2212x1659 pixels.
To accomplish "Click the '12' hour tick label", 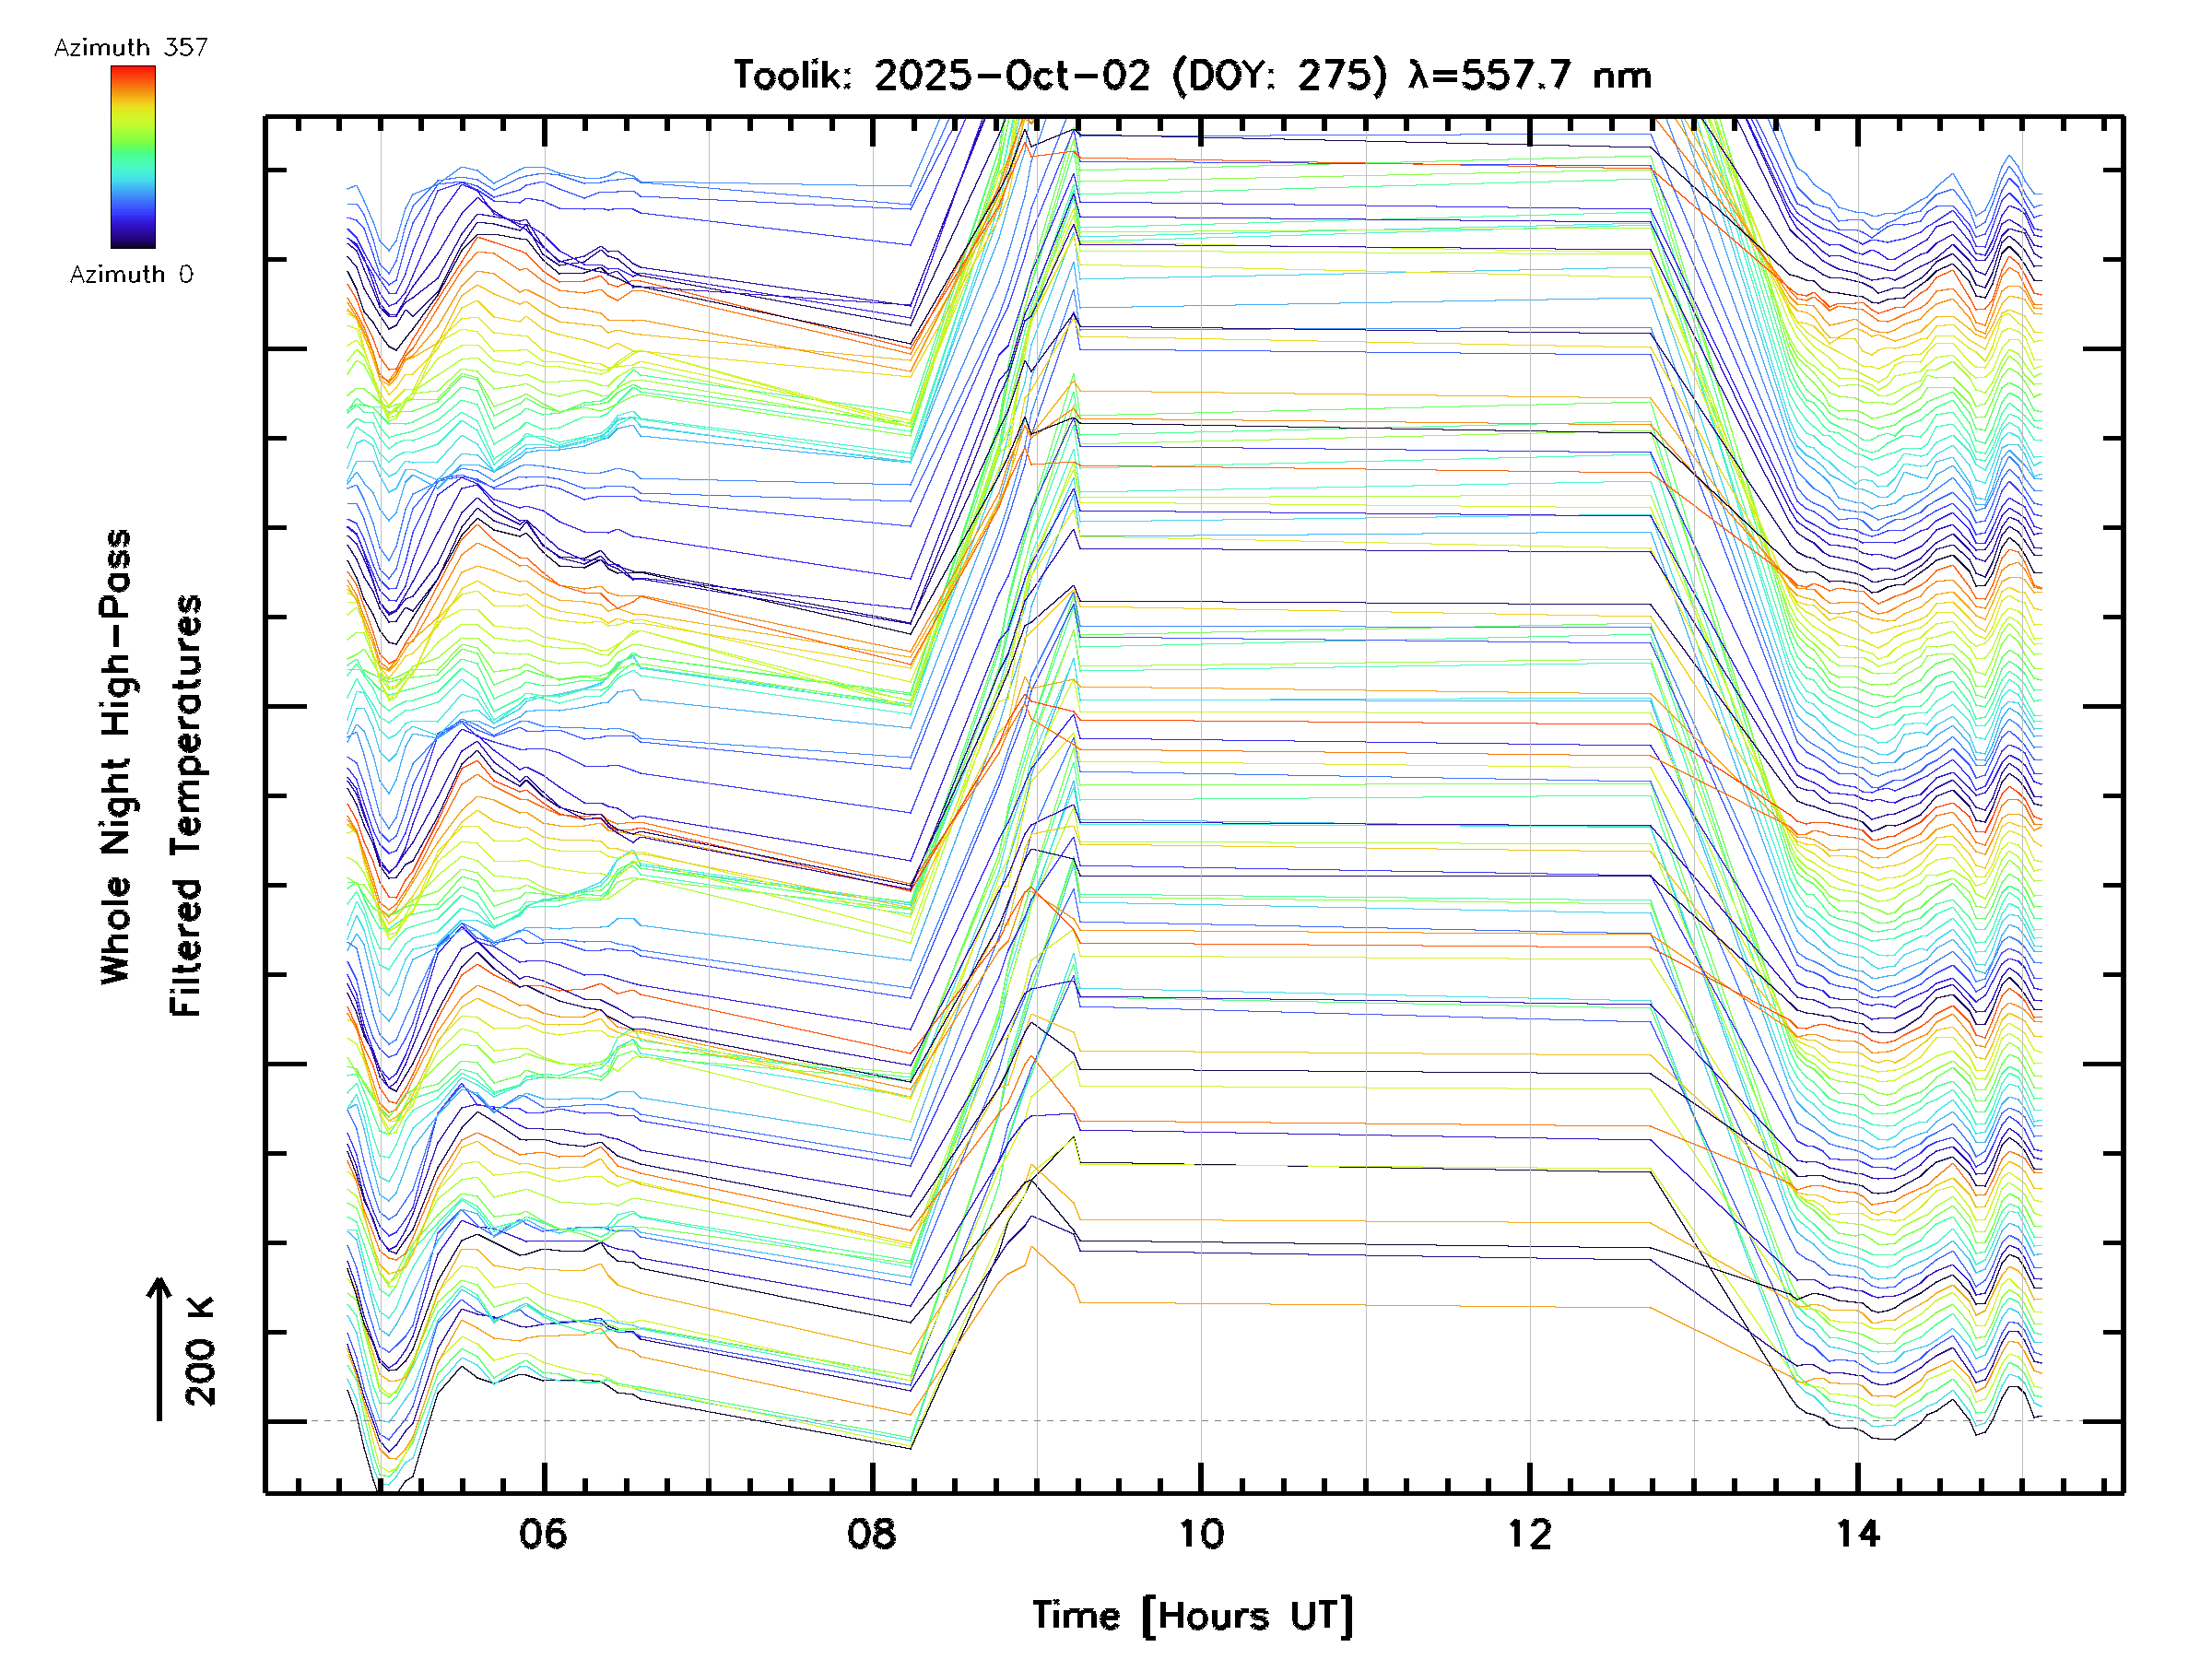I will click(x=1529, y=1534).
